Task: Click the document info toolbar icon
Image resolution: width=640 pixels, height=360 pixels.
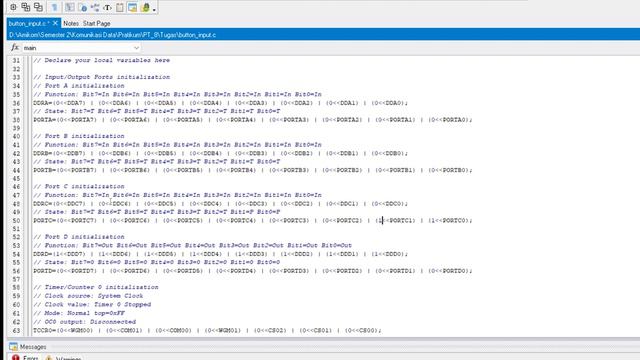Action: tap(82, 7)
